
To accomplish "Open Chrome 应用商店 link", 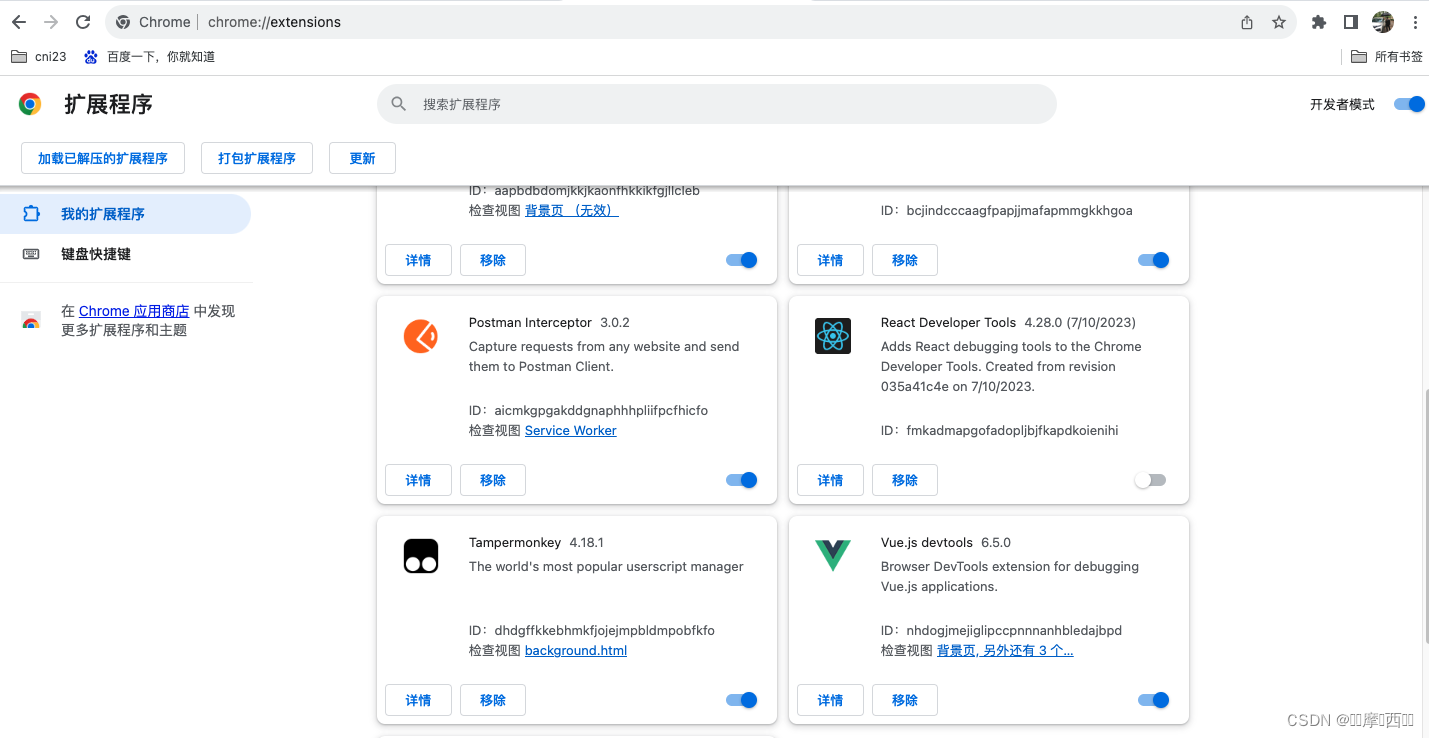I will point(134,311).
